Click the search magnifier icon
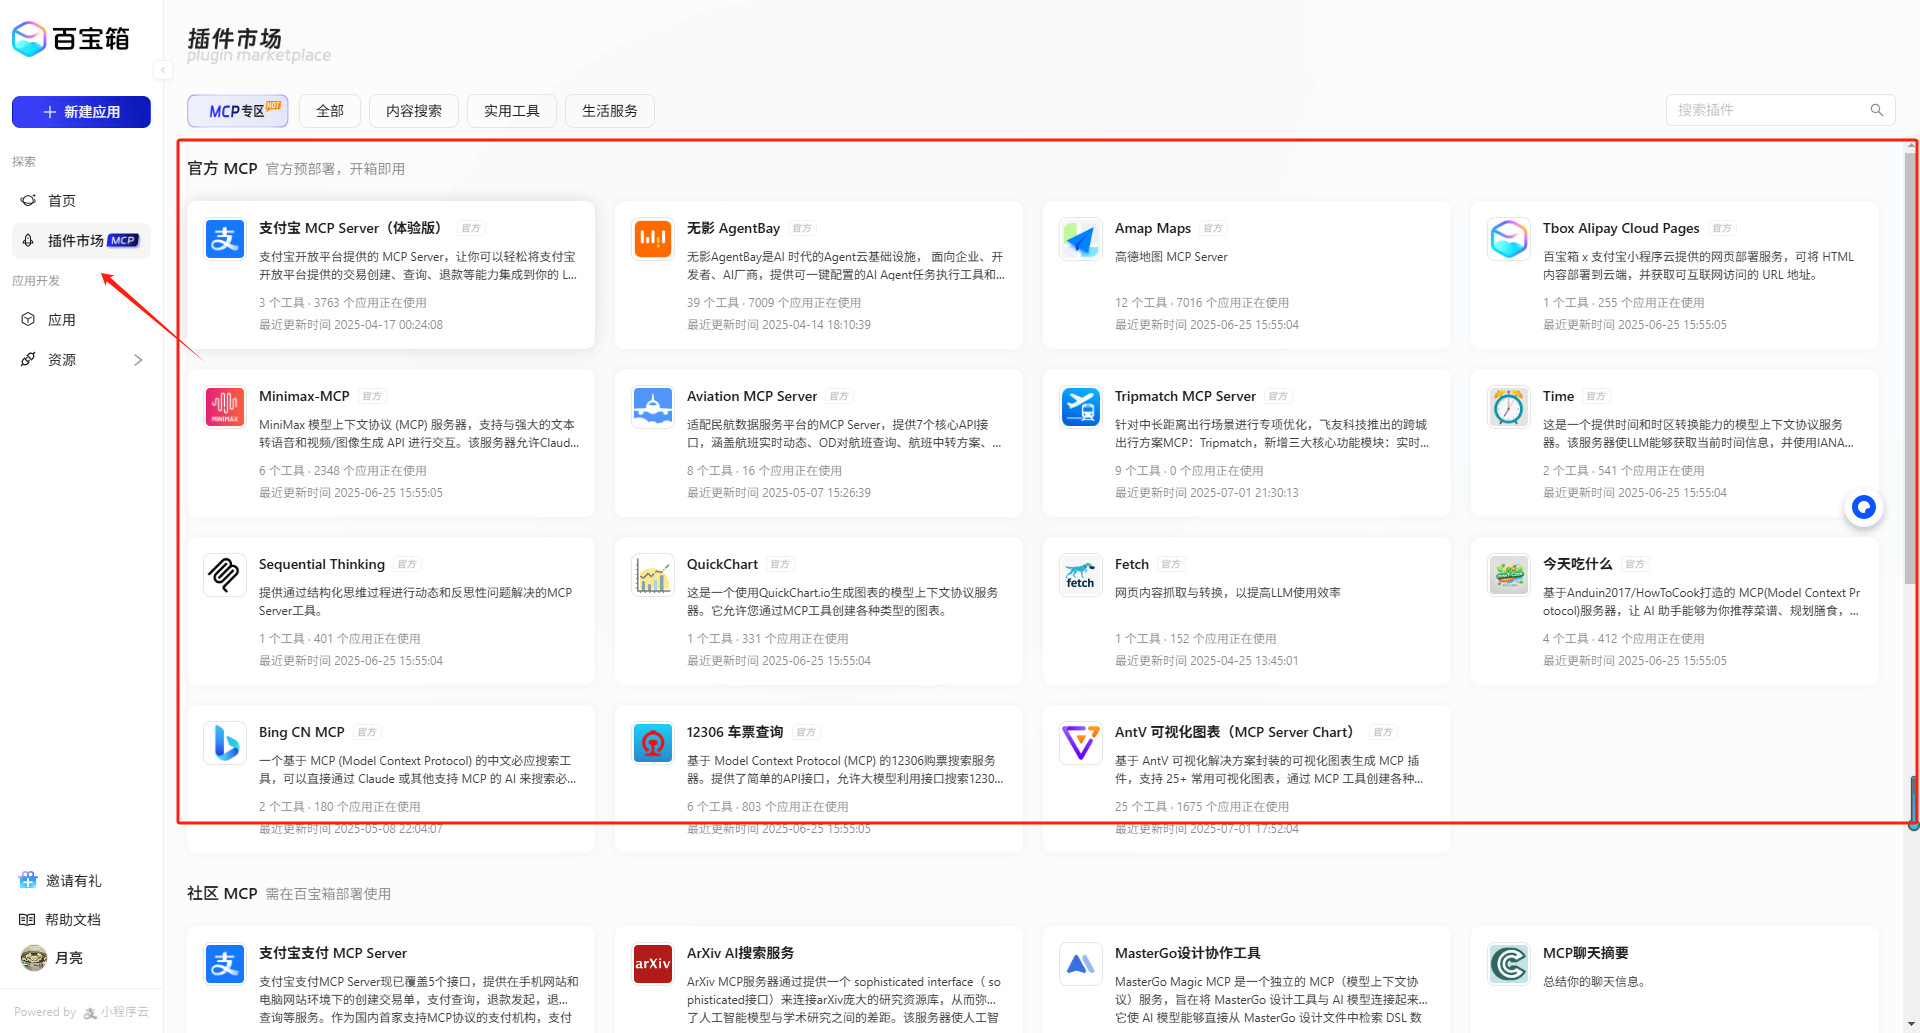 1877,110
